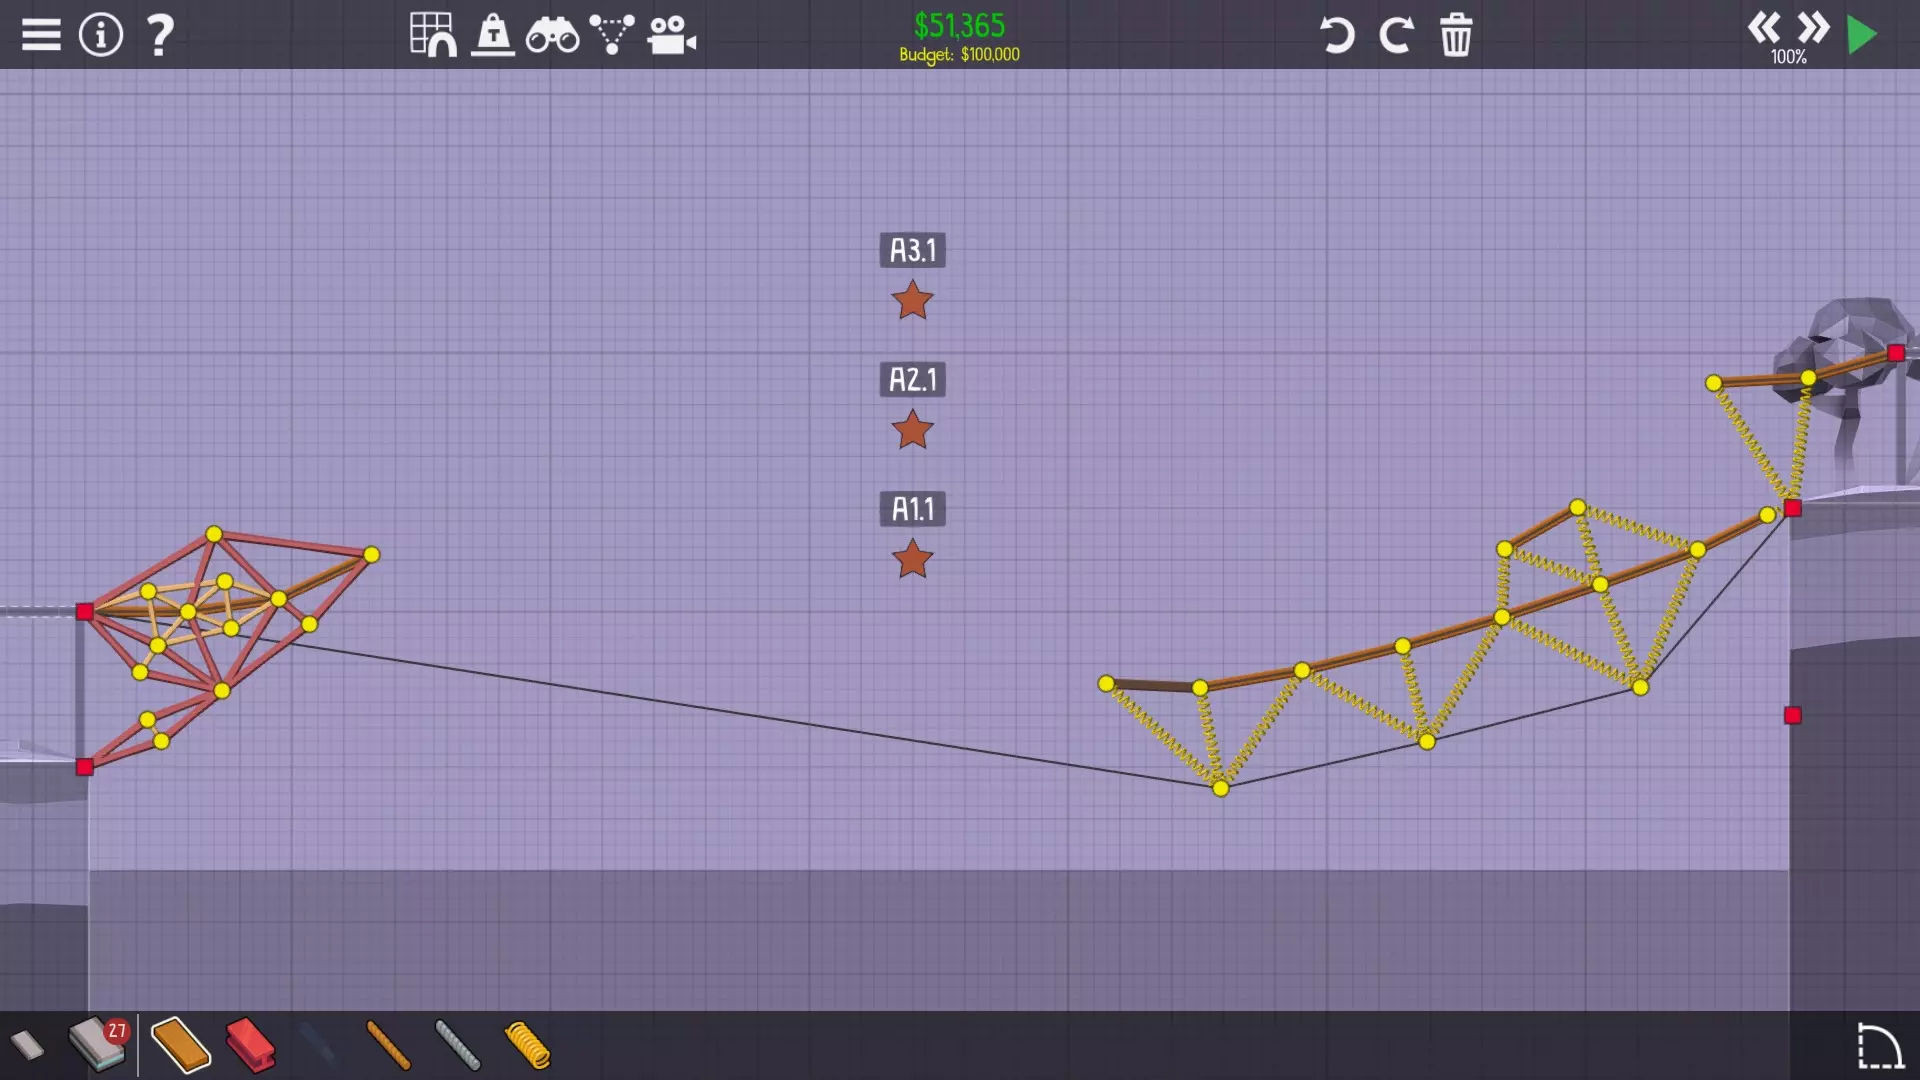Click the binoculars view icon
Viewport: 1920px width, 1080px height.
point(552,35)
